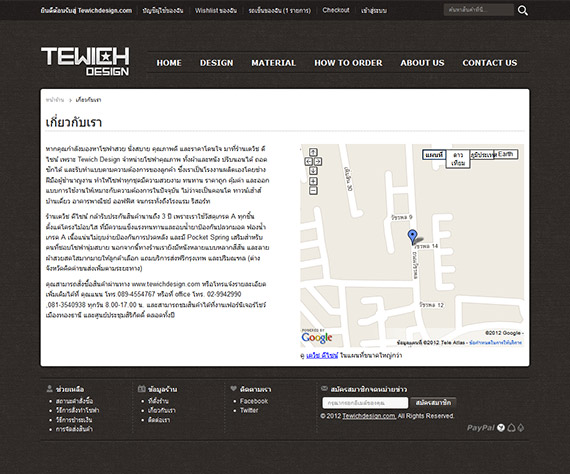Click fourth link under help footer column
The width and height of the screenshot is (570, 474).
click(x=74, y=429)
